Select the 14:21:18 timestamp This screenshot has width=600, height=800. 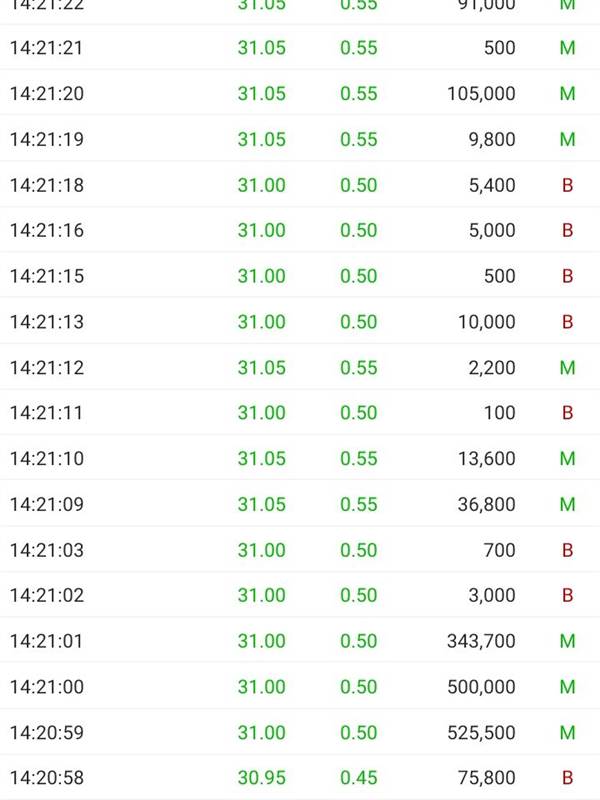(46, 185)
